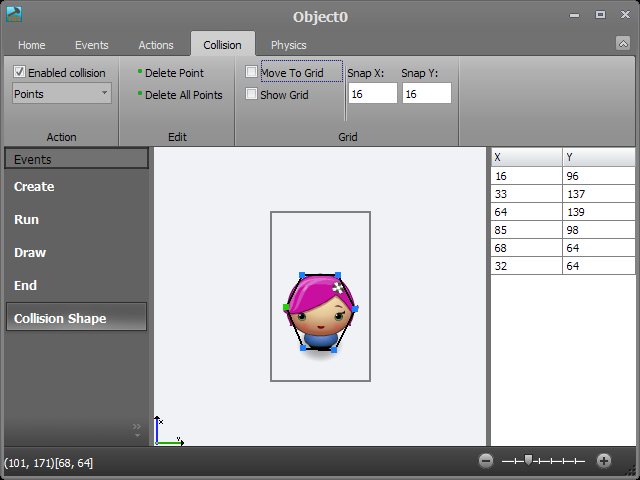Click Delete All Points button
The image size is (640, 480).
[183, 95]
